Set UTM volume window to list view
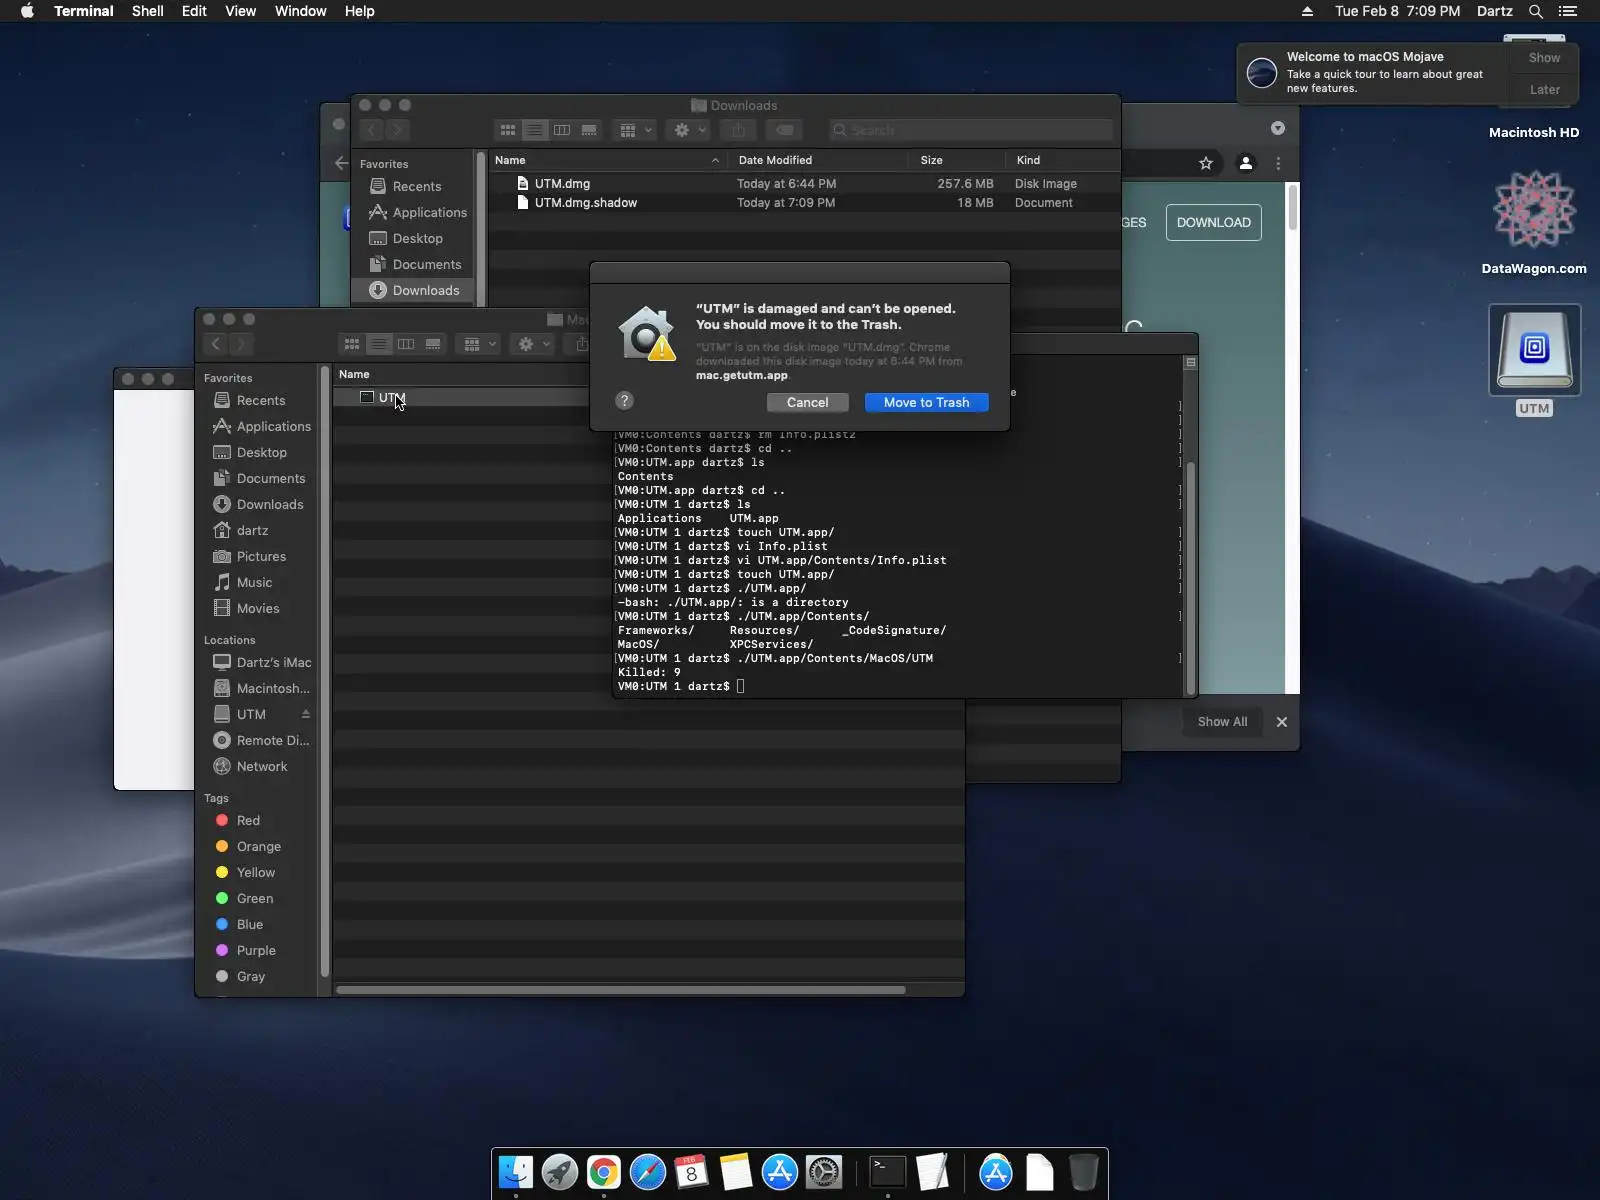This screenshot has height=1200, width=1600. coord(379,344)
